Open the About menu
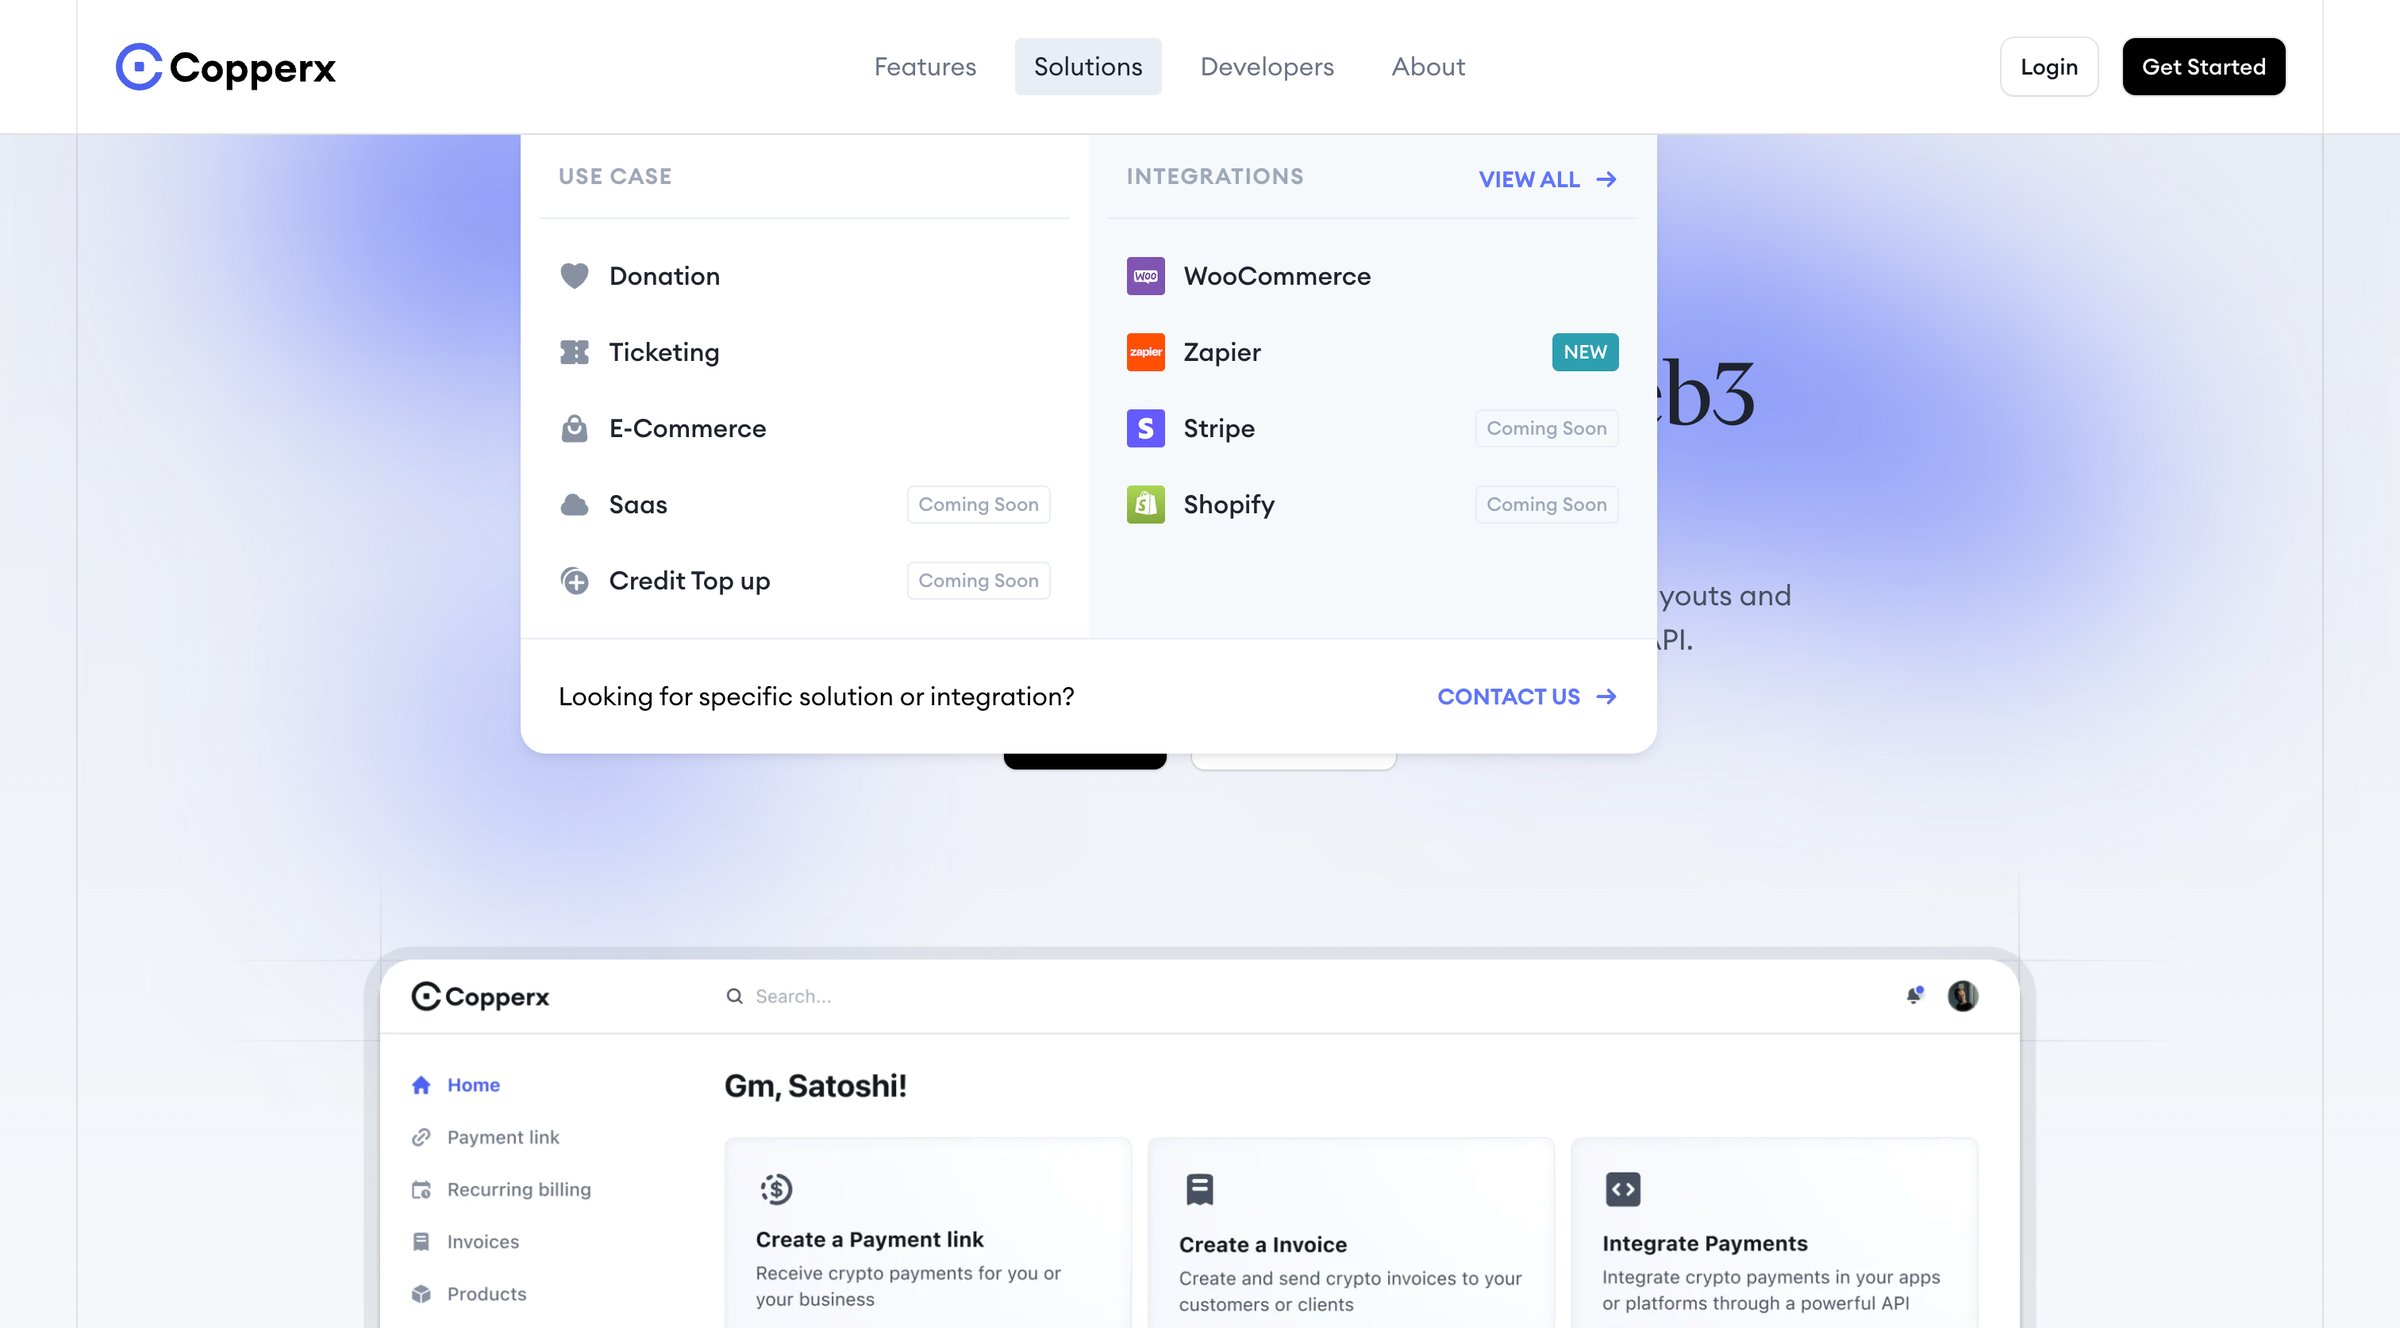 click(1428, 67)
